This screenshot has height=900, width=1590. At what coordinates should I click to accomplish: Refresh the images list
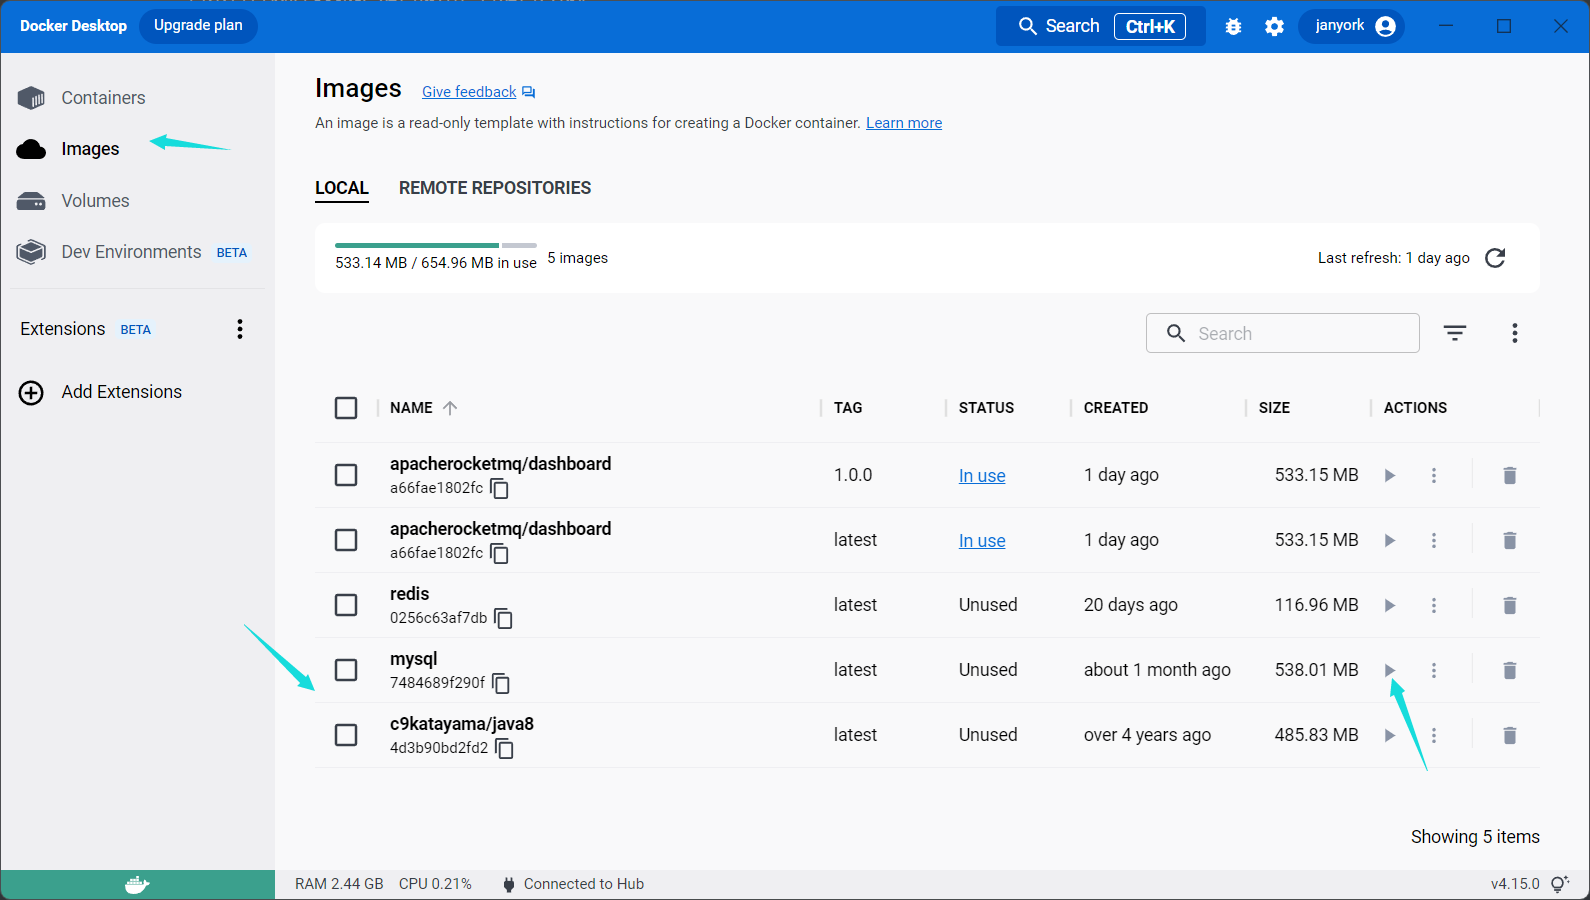(1495, 258)
